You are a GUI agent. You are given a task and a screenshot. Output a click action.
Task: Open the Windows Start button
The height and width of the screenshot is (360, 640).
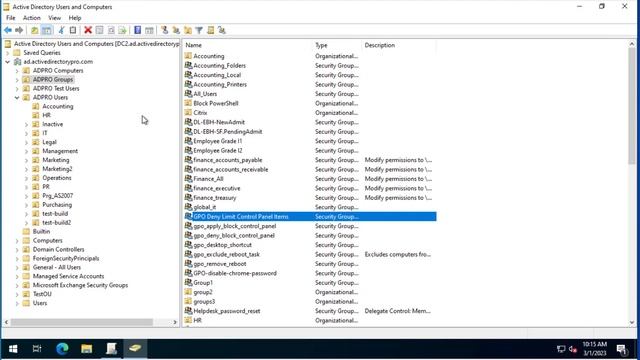pyautogui.click(x=13, y=349)
